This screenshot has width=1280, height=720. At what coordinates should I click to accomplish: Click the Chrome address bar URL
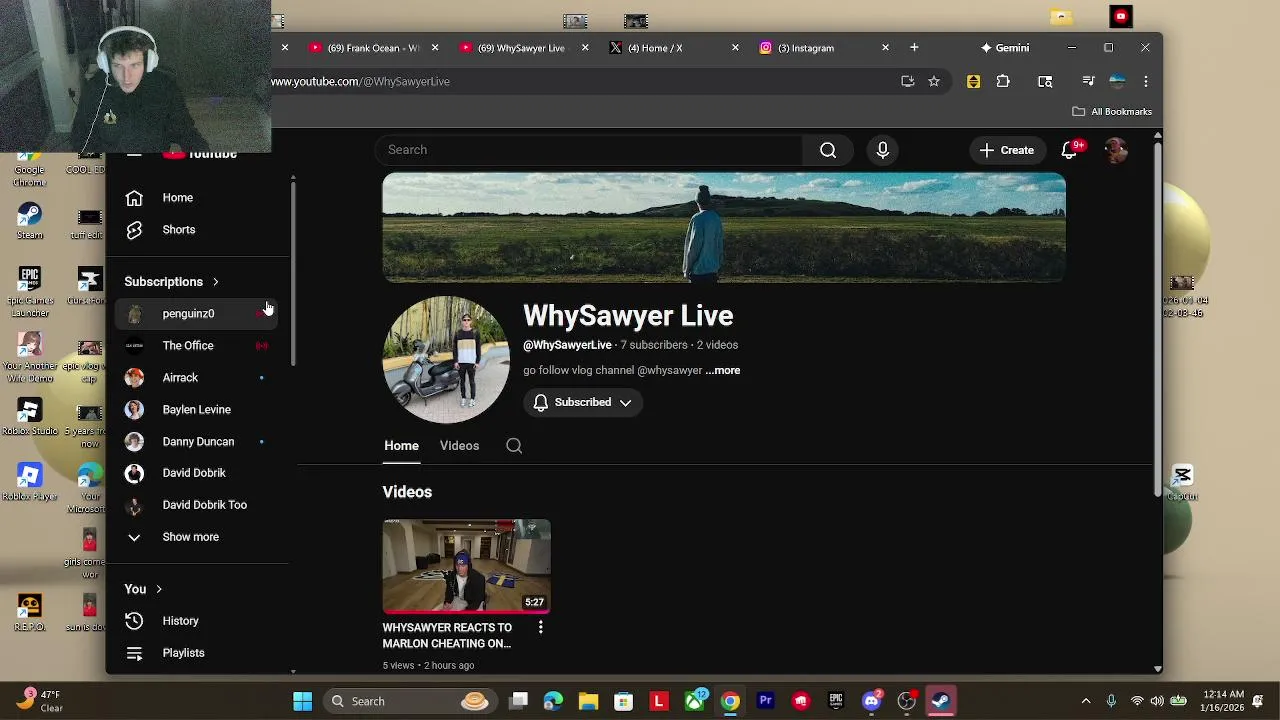click(360, 81)
